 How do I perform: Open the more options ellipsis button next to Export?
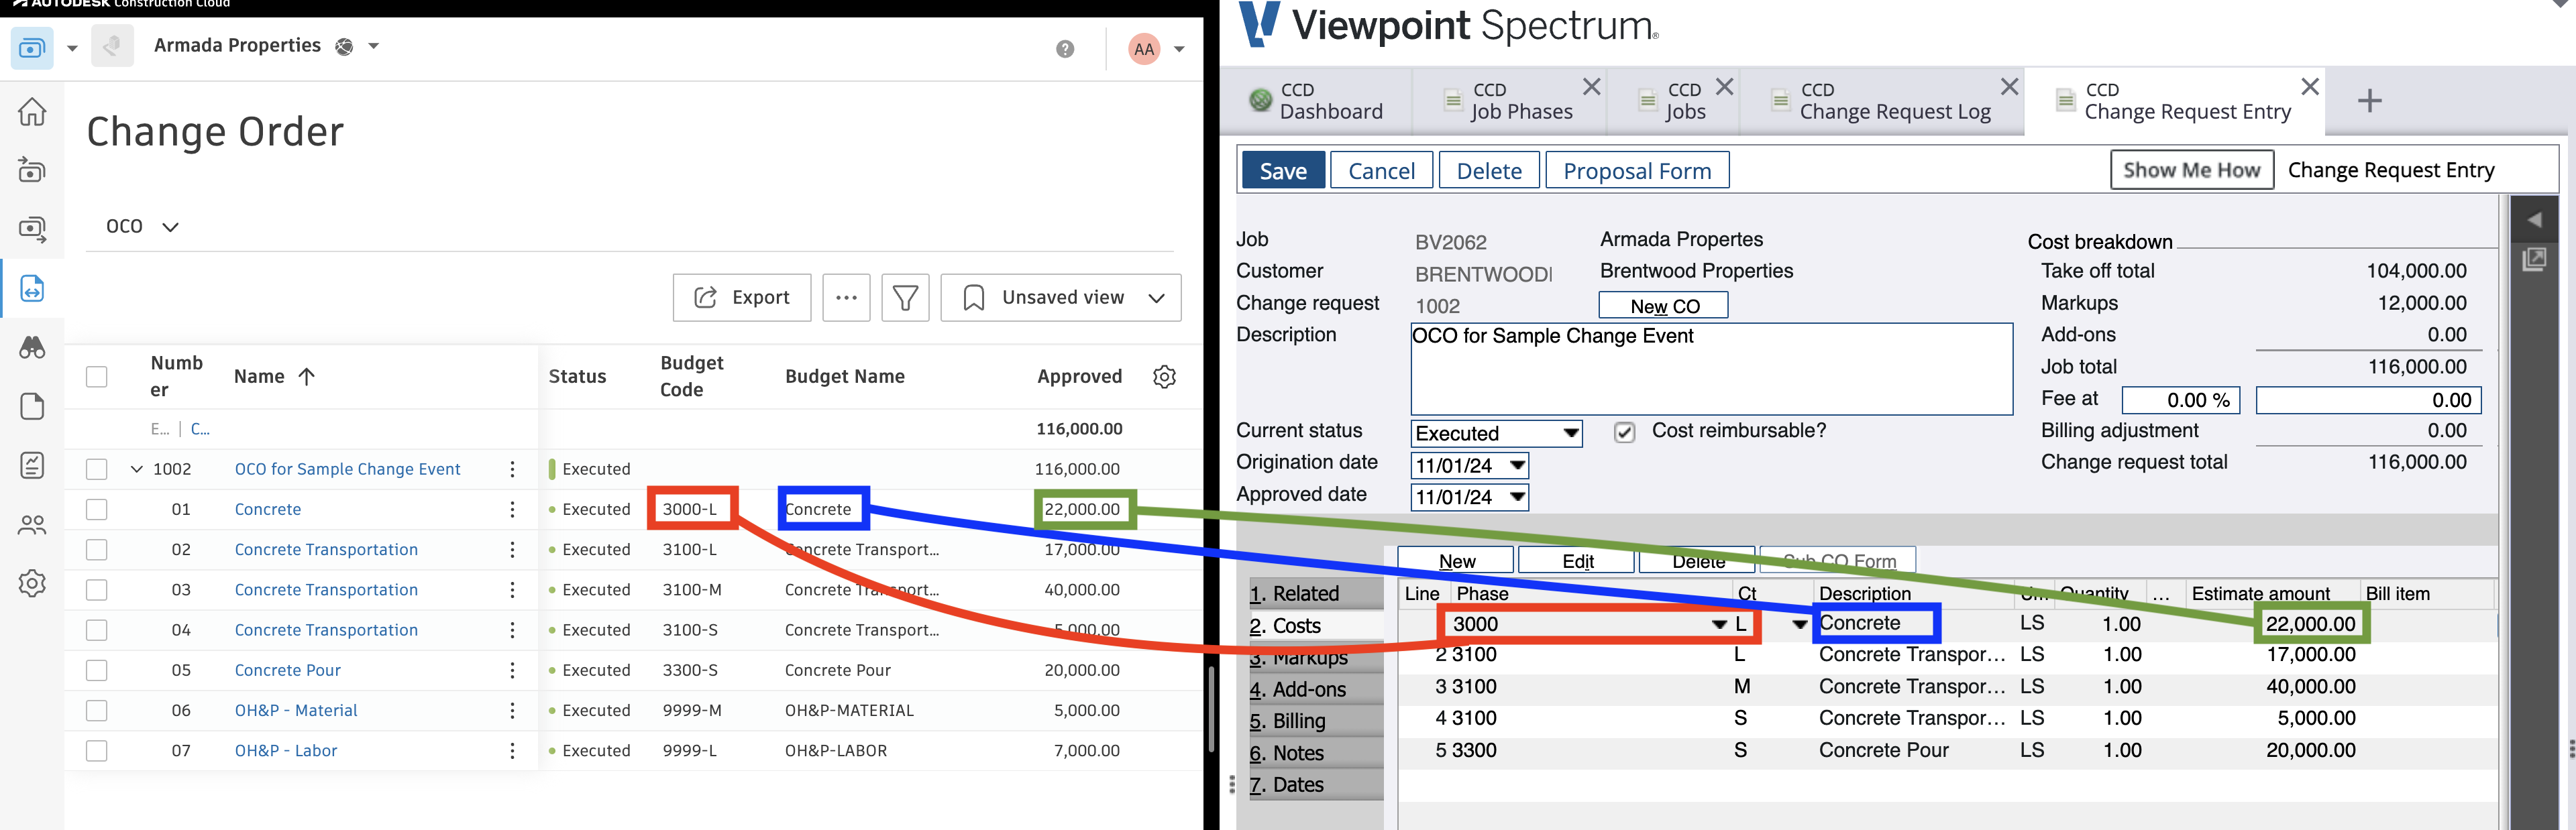point(846,297)
